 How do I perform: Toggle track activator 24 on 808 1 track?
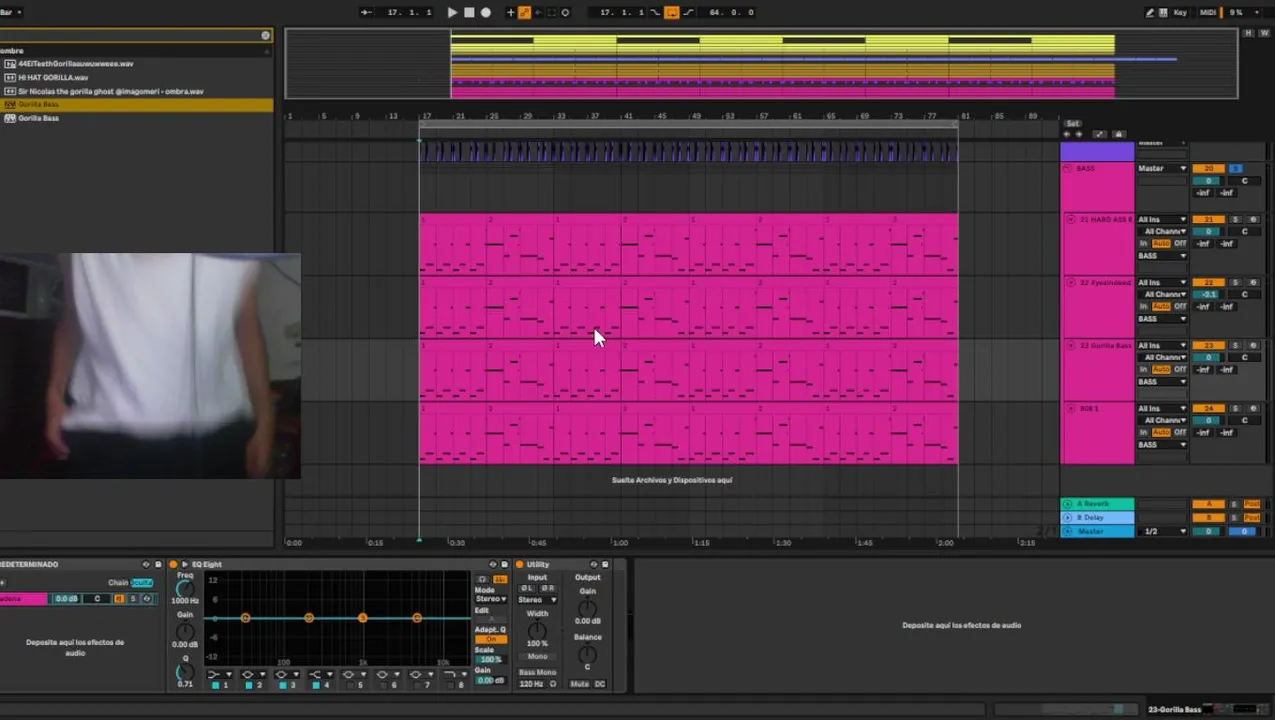[x=1209, y=408]
